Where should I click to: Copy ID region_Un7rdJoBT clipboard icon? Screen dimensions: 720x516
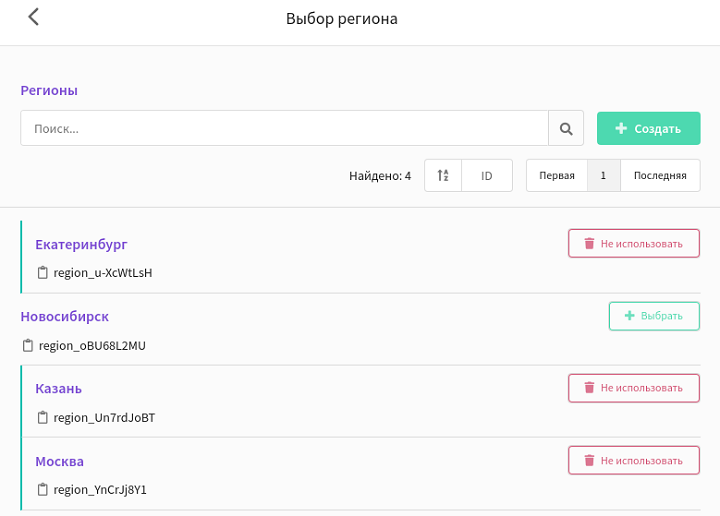[42, 417]
